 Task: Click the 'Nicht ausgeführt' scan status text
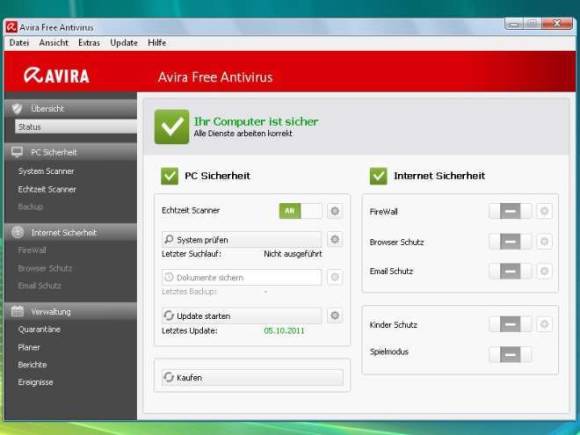tap(293, 254)
